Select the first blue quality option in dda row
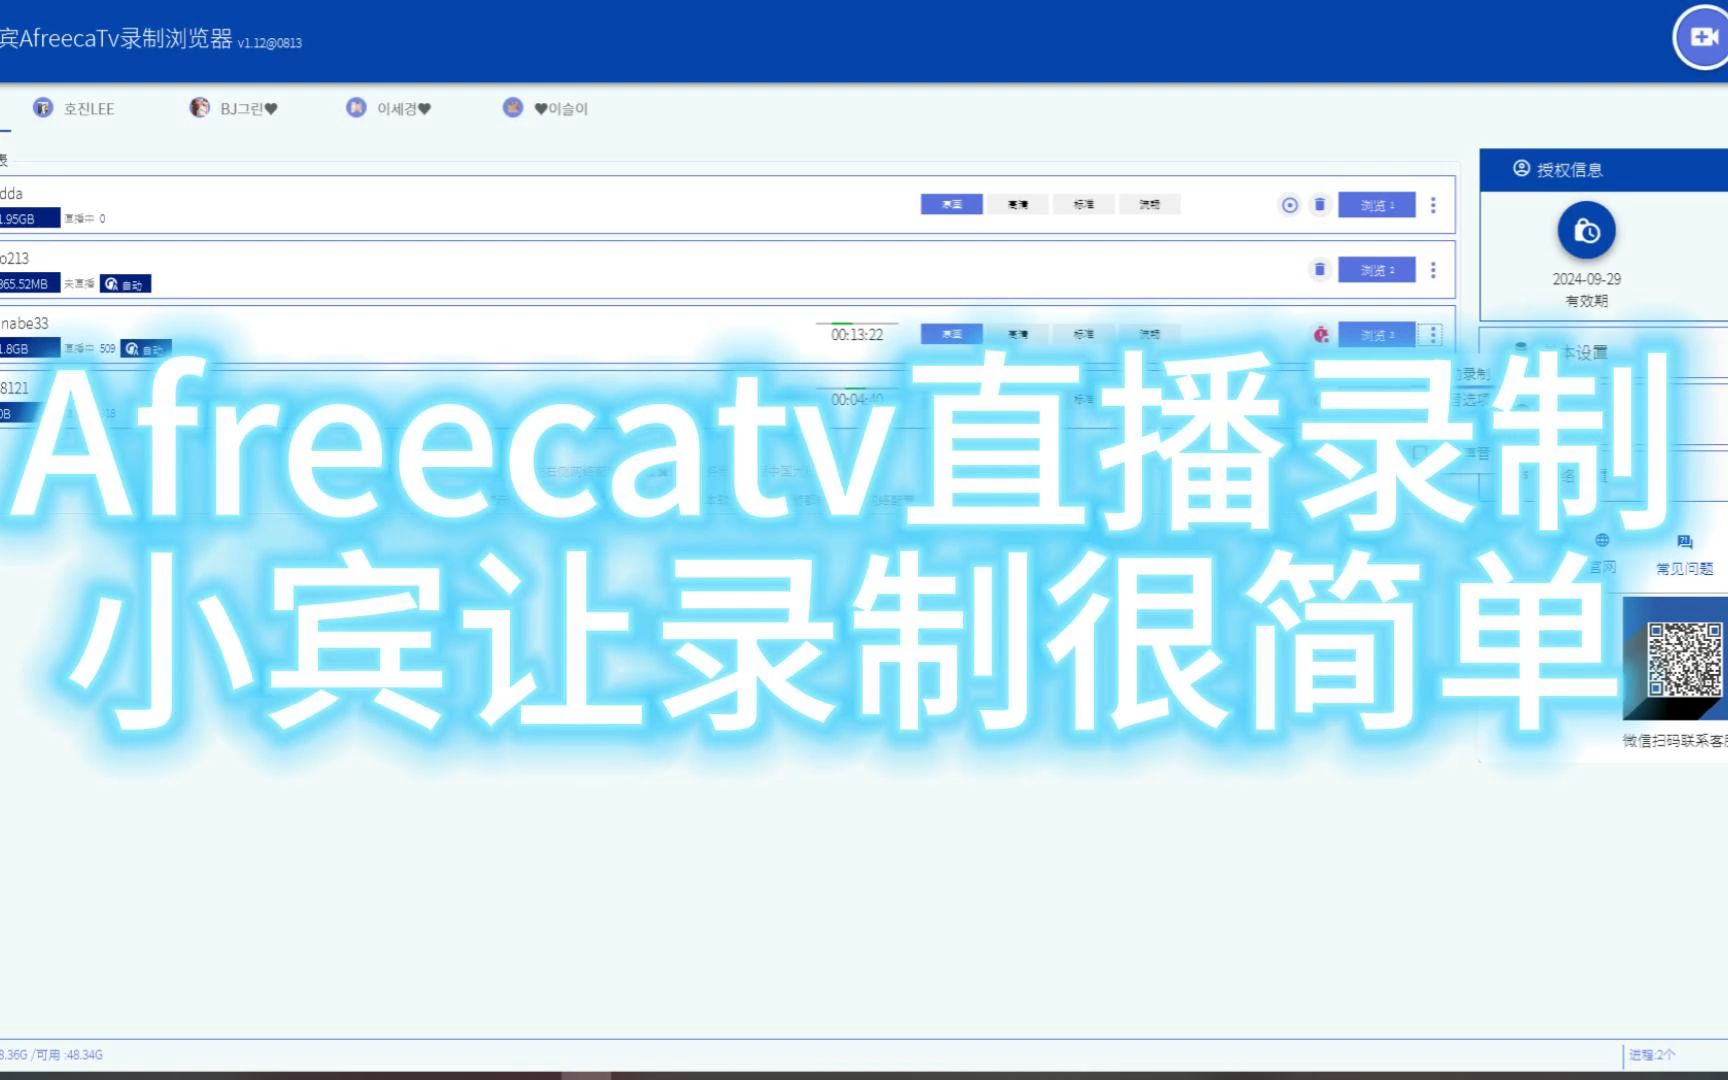This screenshot has height=1080, width=1728. pos(951,204)
